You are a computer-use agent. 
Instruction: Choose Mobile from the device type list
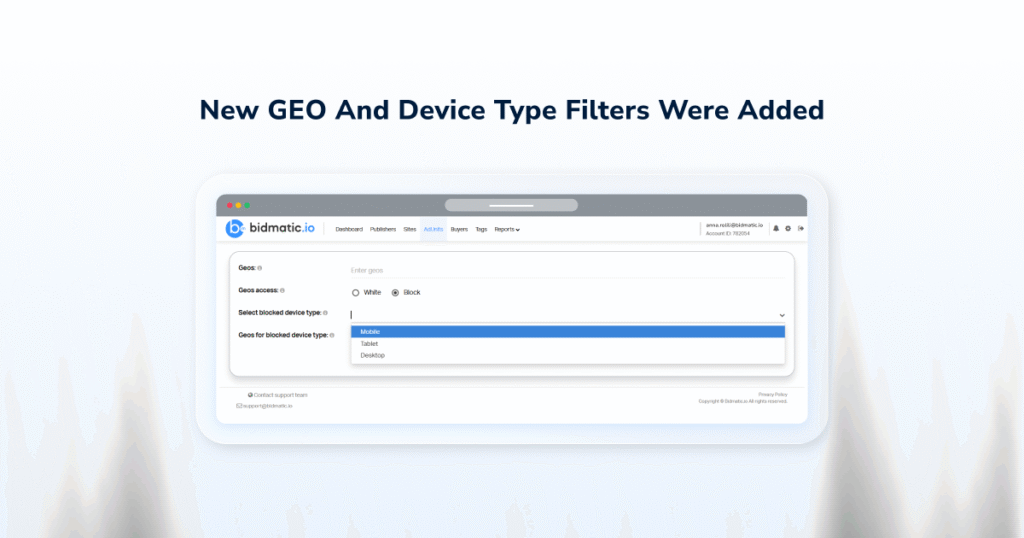[x=568, y=332]
